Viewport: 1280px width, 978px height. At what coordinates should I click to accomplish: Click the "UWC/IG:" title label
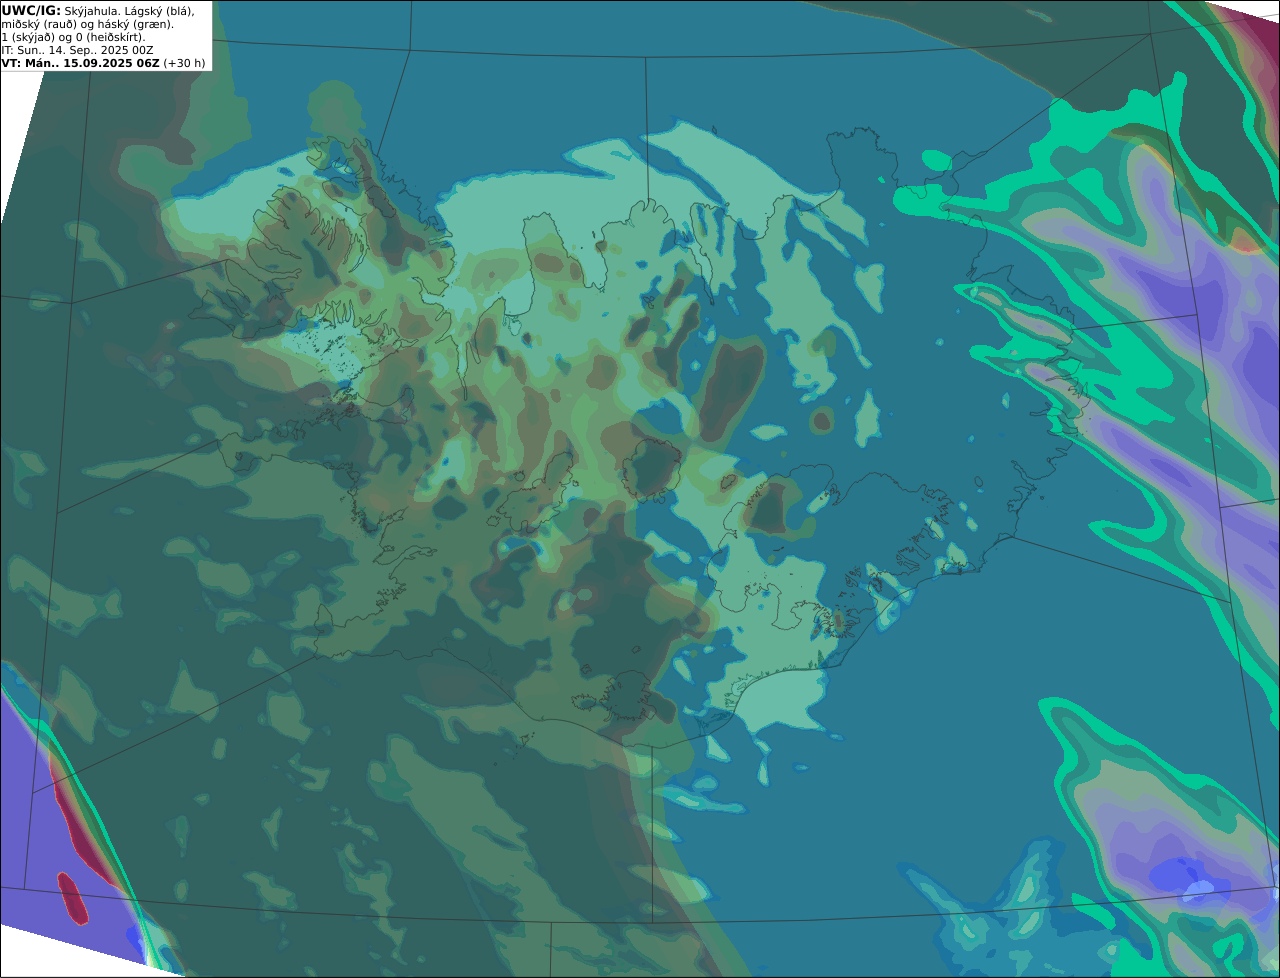tap(31, 10)
